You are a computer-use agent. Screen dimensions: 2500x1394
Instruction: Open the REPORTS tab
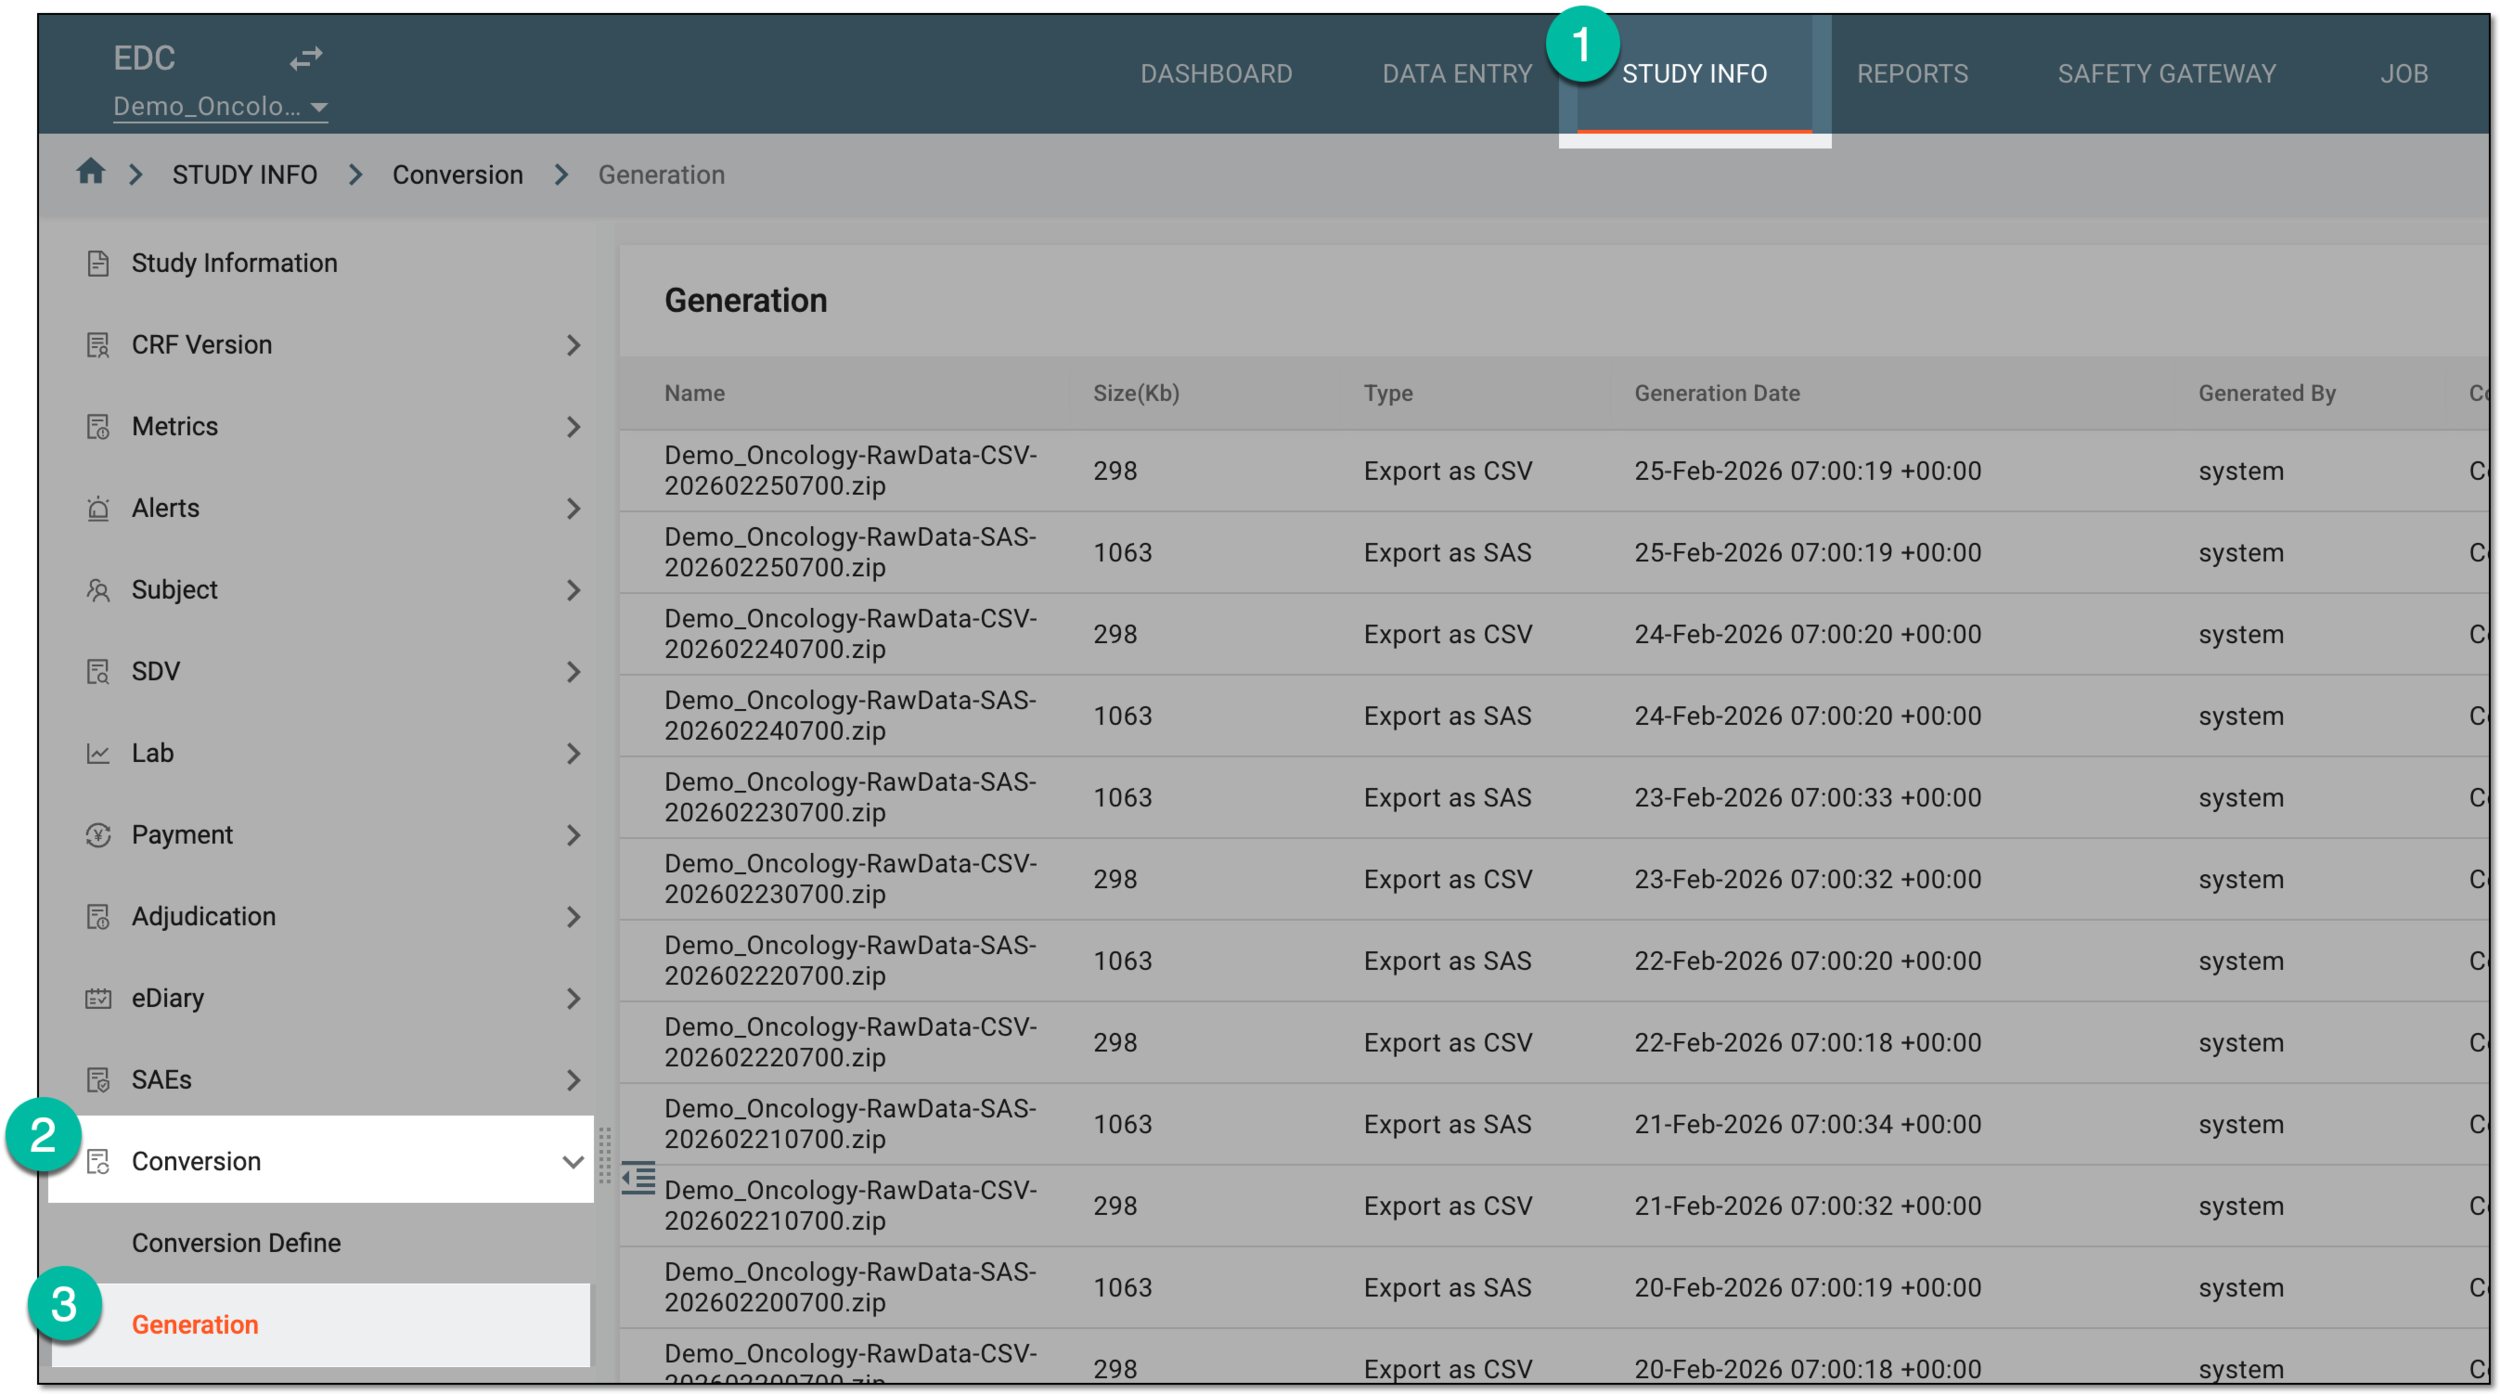(1912, 74)
